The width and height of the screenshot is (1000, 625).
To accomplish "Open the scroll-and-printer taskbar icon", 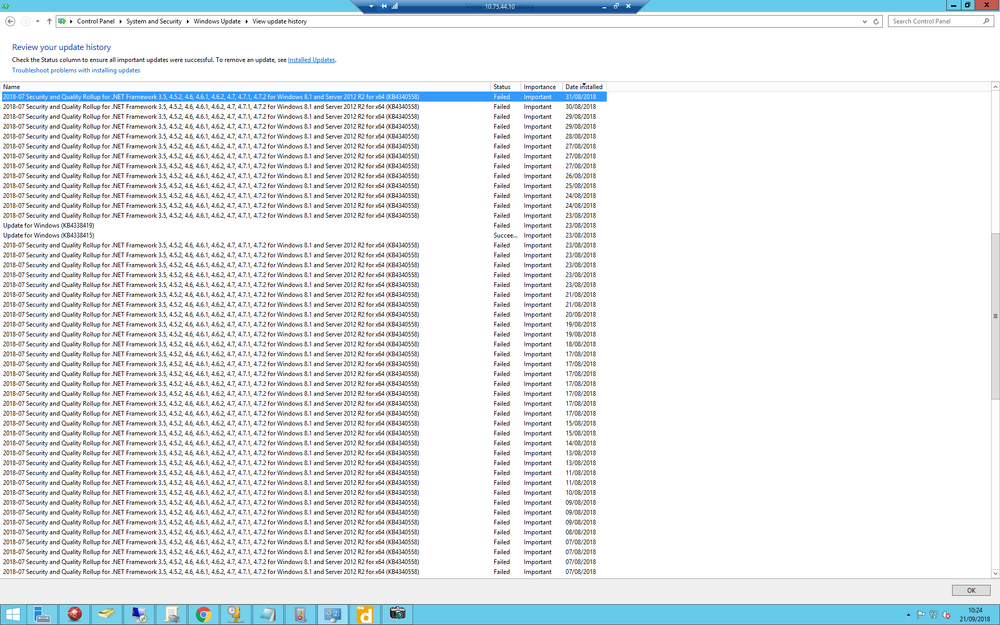I will (171, 614).
